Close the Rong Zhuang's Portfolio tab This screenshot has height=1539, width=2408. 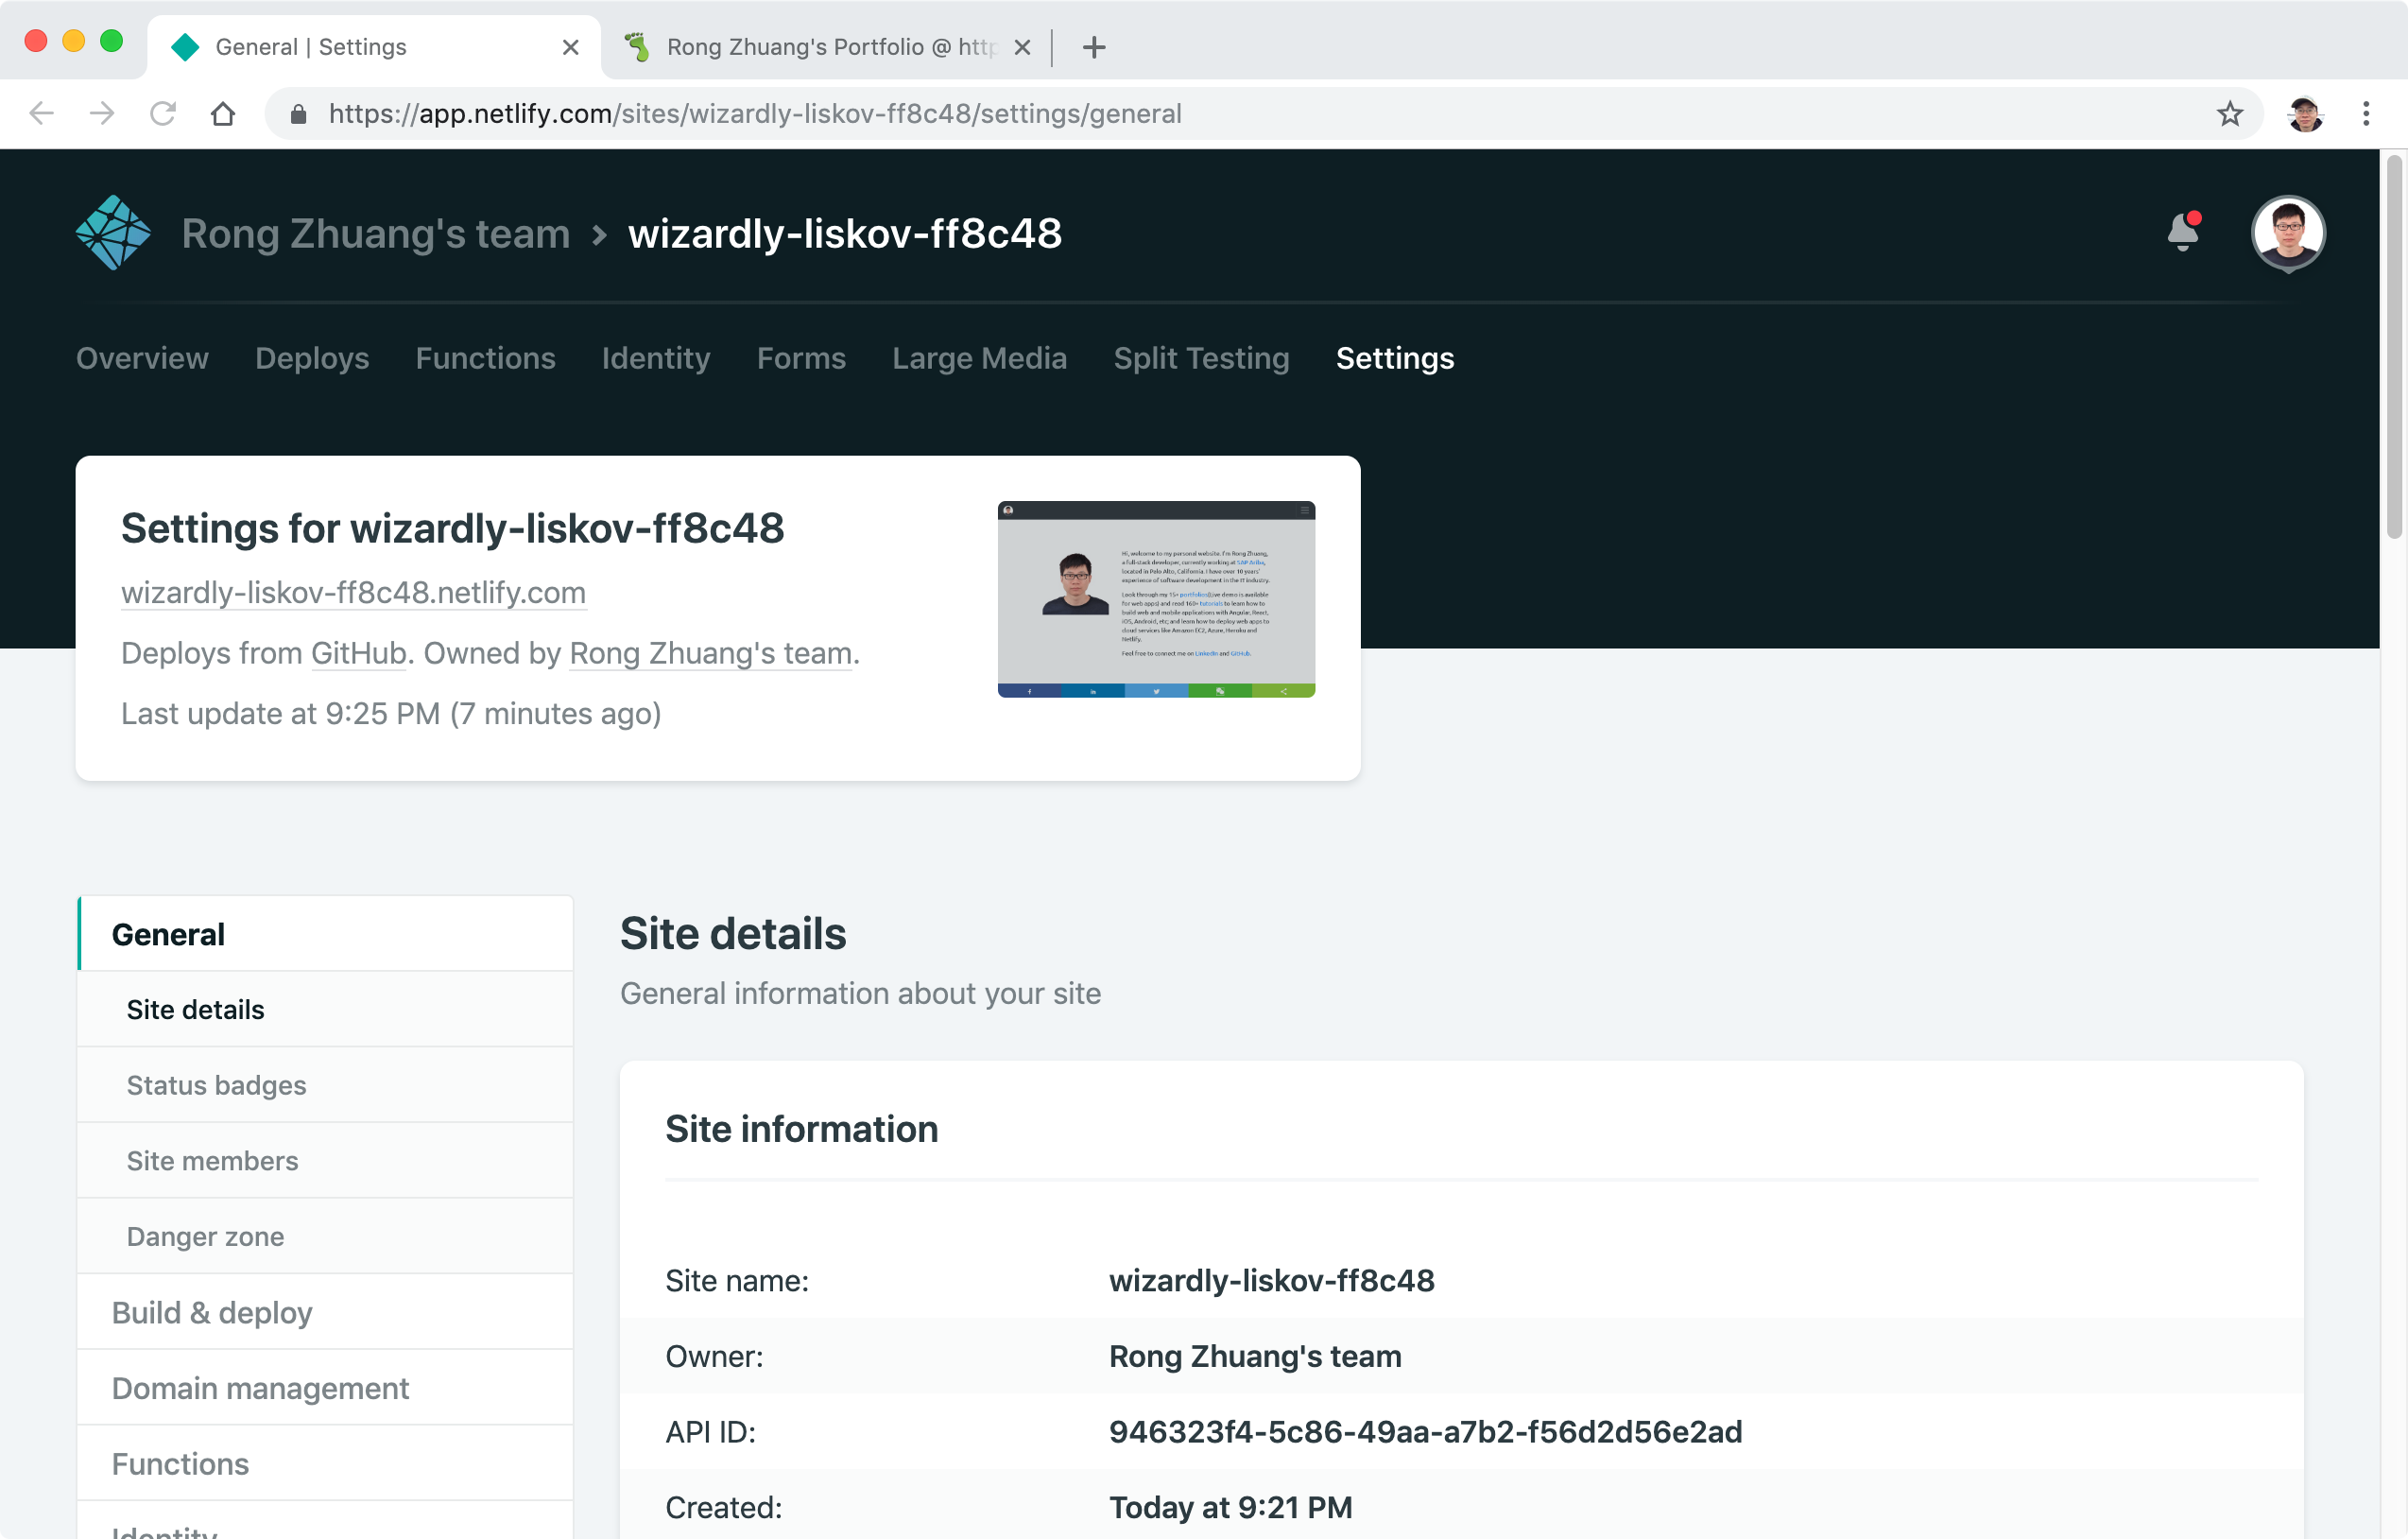[1022, 47]
